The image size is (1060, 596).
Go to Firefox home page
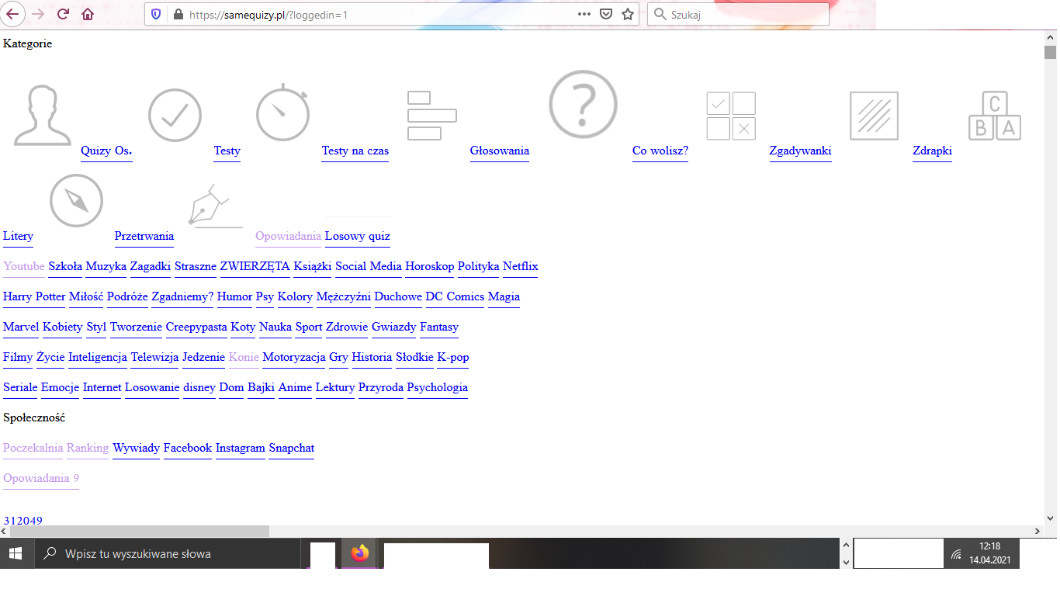[88, 14]
